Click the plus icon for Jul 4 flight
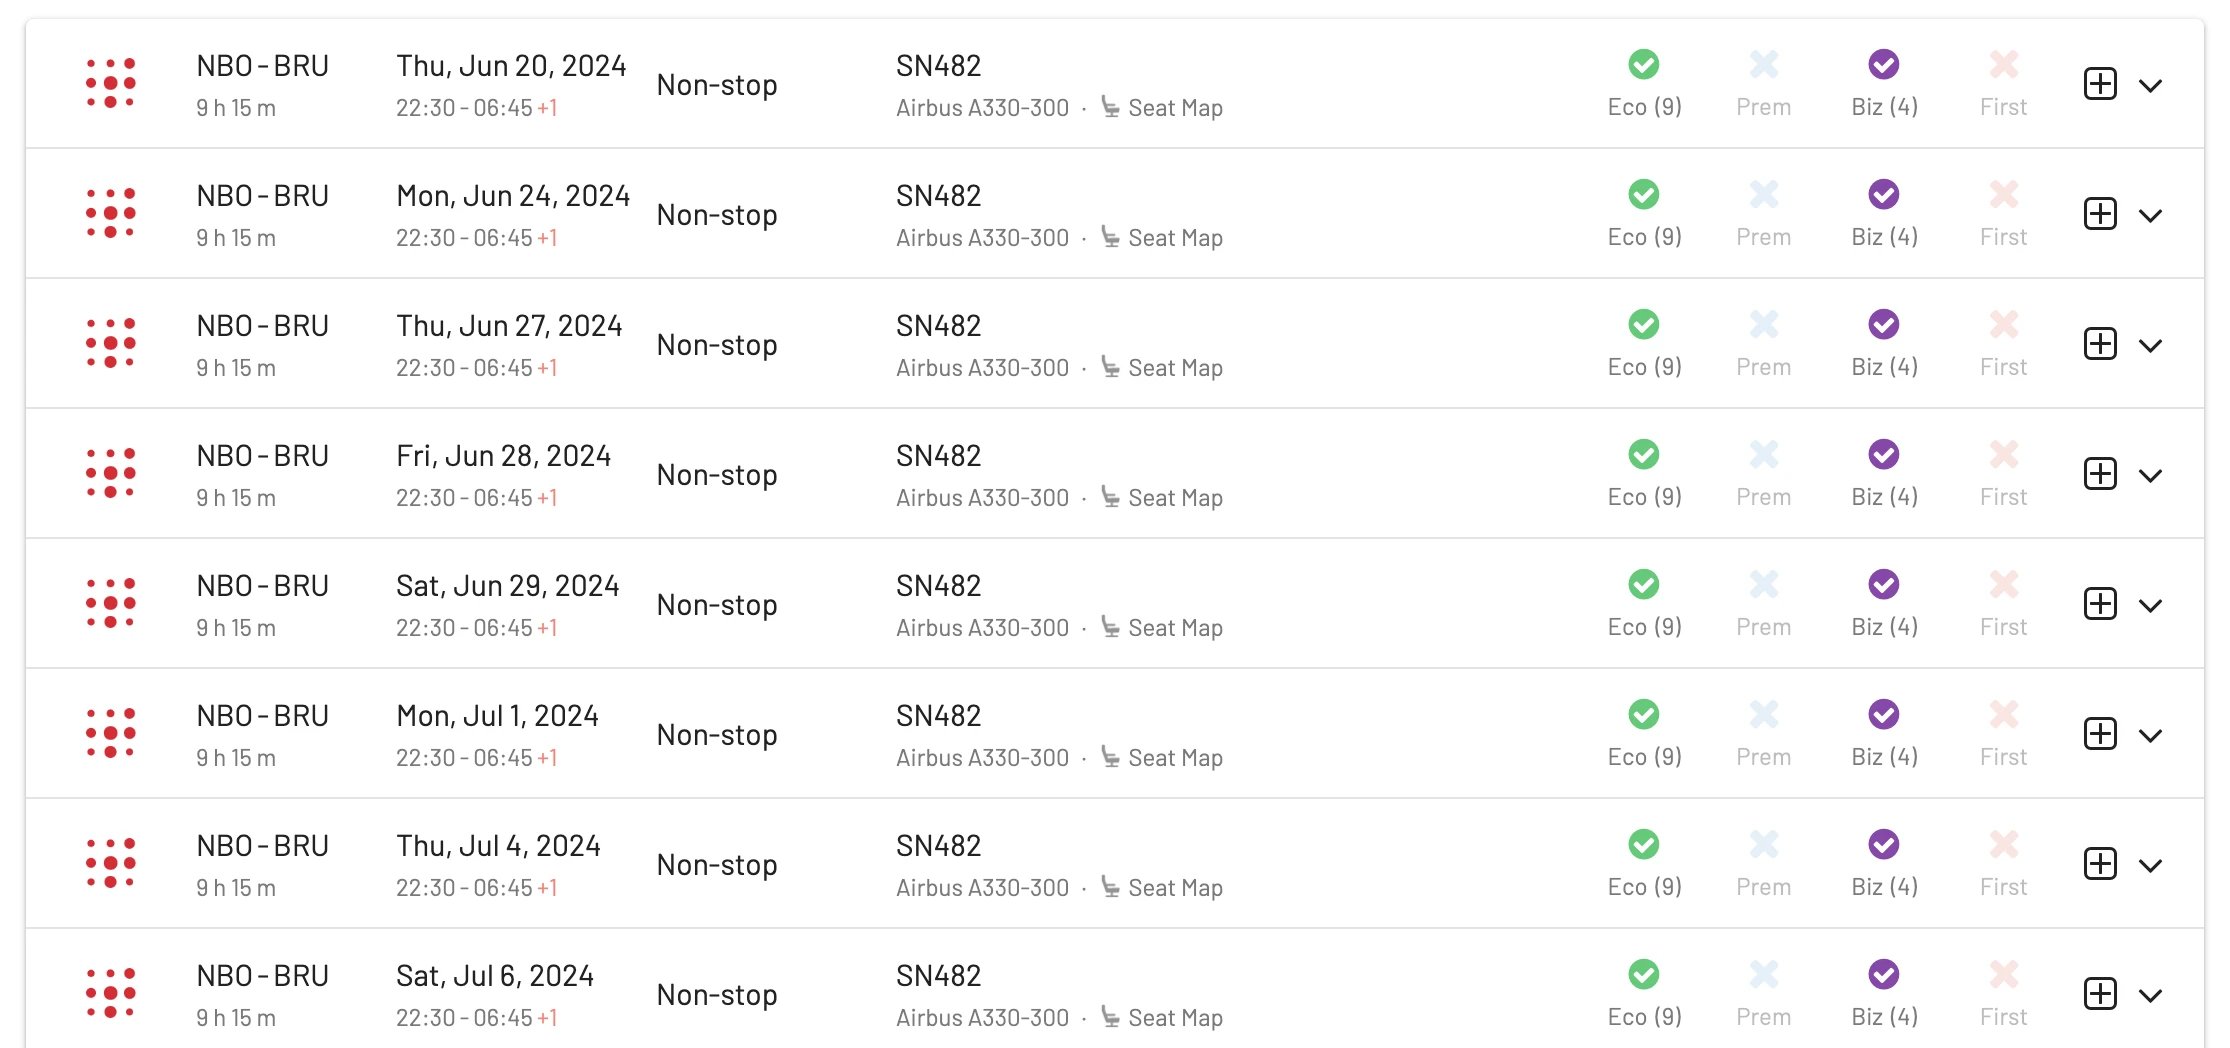2230x1048 pixels. (x=2100, y=864)
